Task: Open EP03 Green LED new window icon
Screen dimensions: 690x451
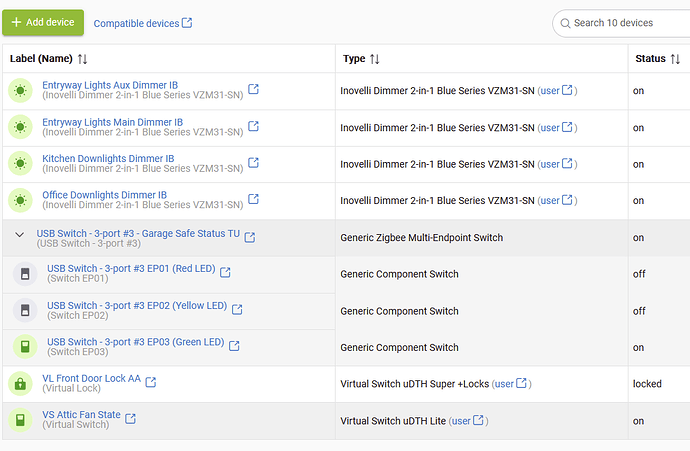Action: click(234, 346)
